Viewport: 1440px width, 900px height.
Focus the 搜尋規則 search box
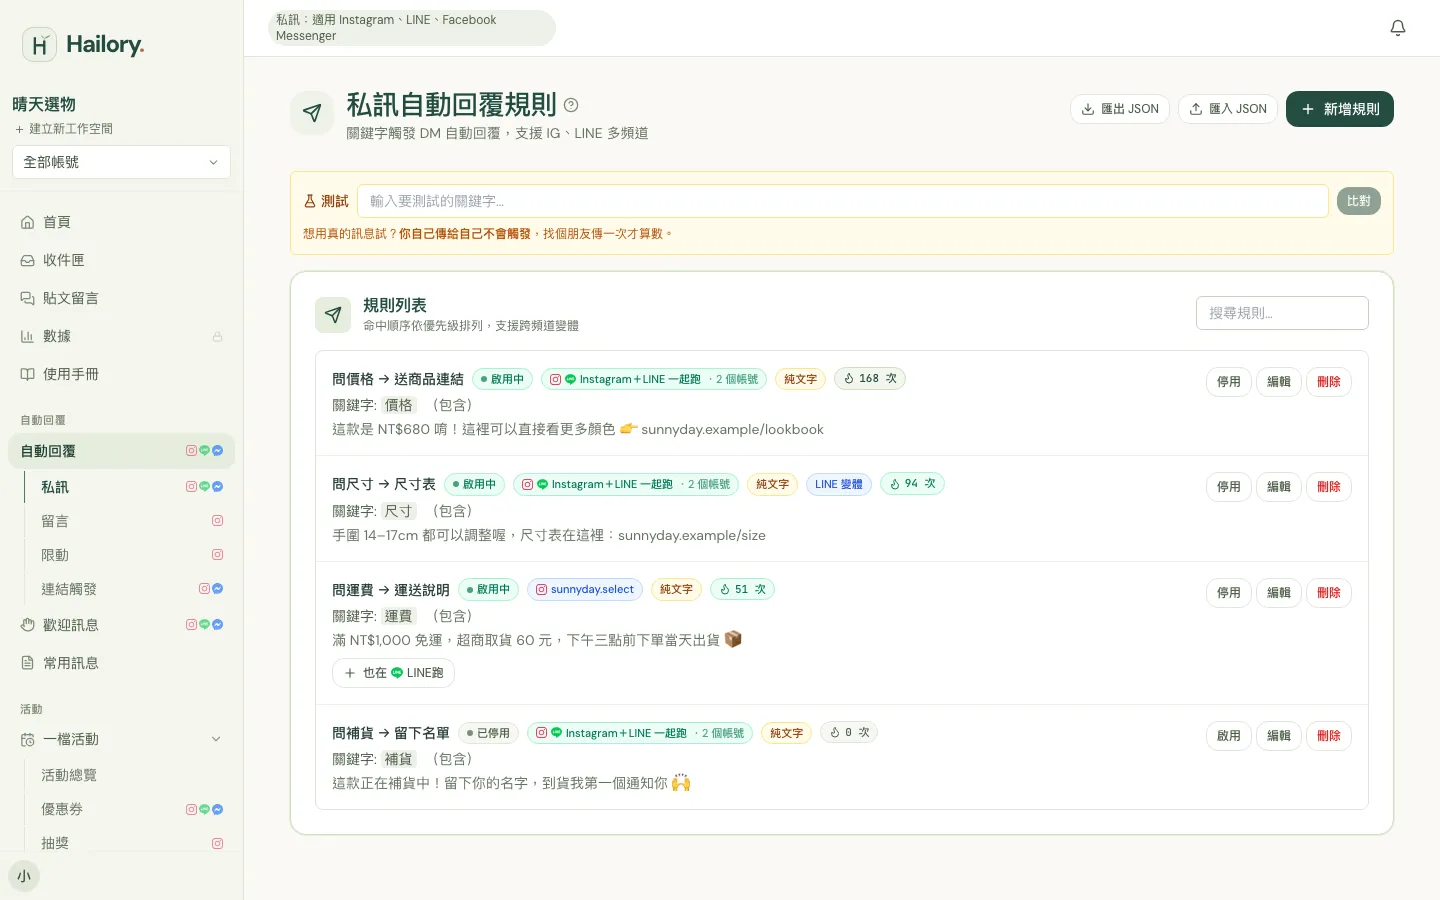tap(1282, 313)
